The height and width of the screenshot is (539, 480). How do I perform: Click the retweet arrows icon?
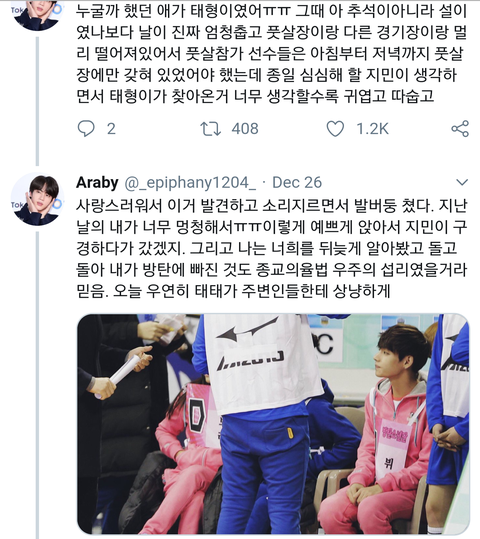(210, 129)
